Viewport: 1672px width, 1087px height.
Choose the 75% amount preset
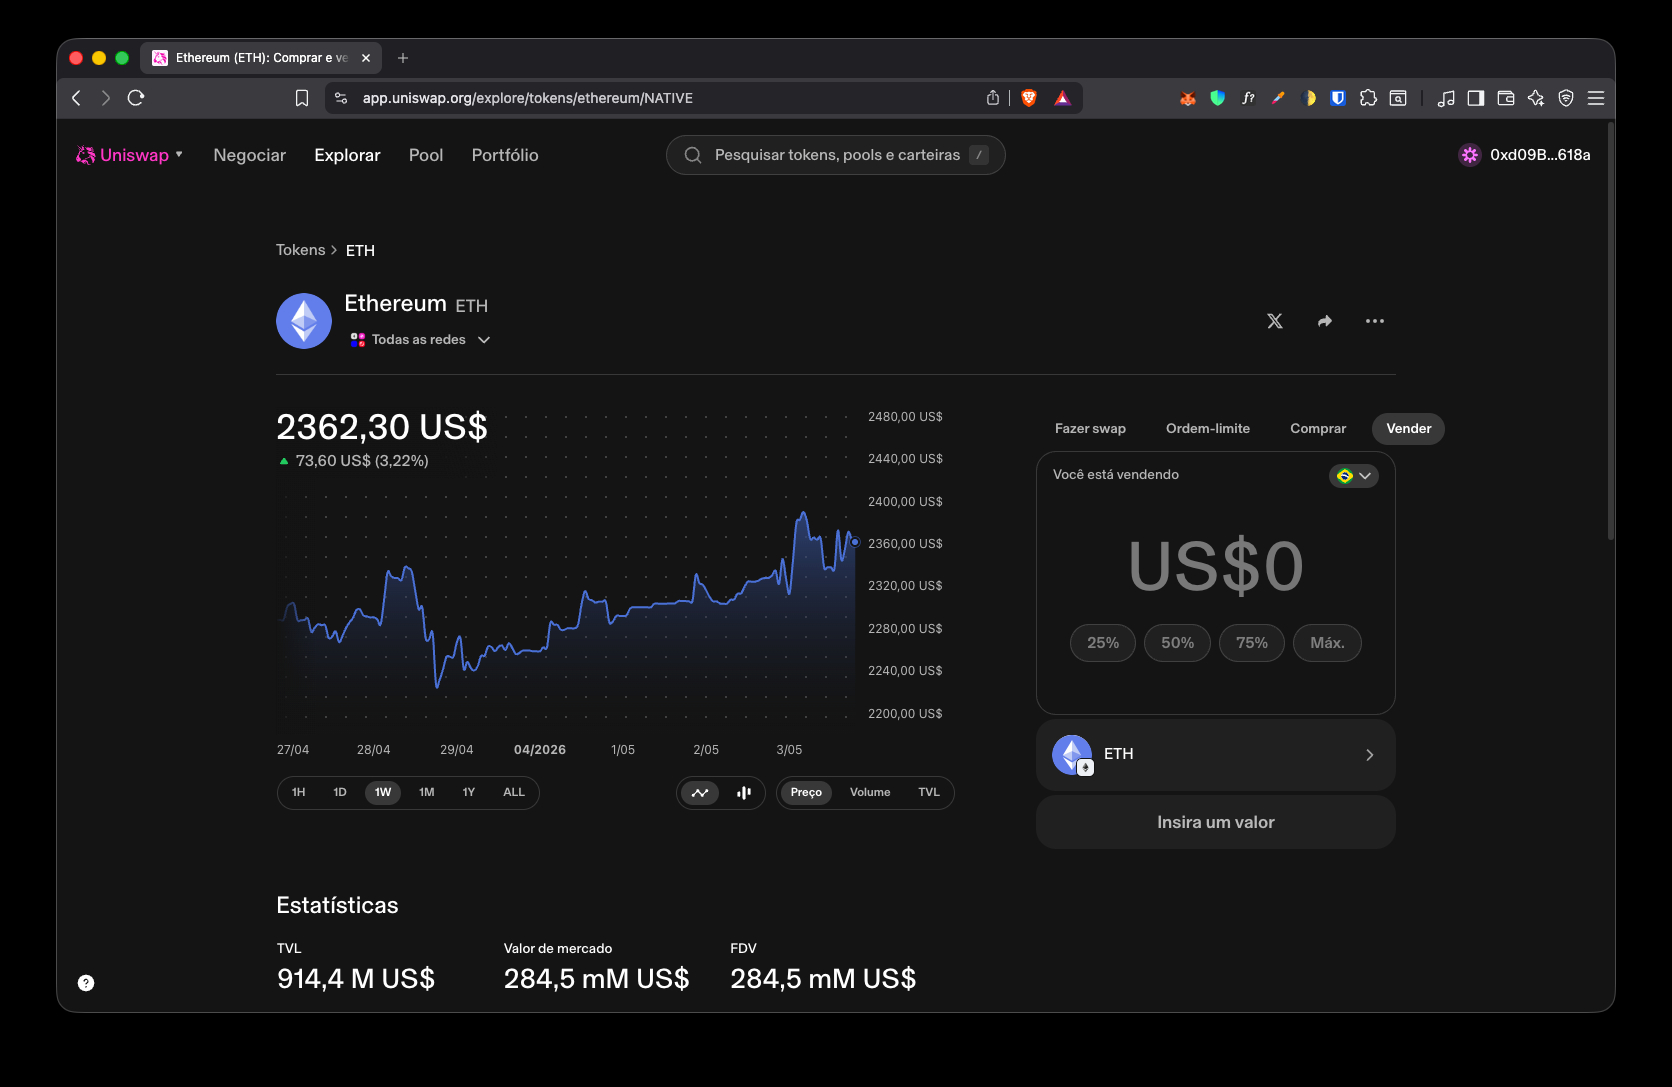[1252, 643]
